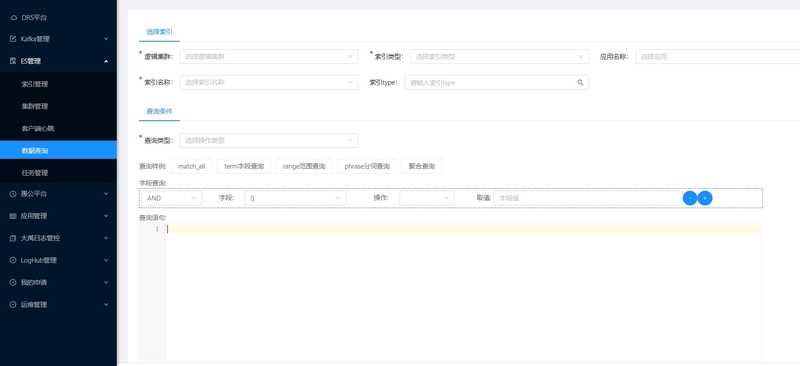
Task: Click the check-circle icon beside 运维管理
Action: click(x=13, y=305)
